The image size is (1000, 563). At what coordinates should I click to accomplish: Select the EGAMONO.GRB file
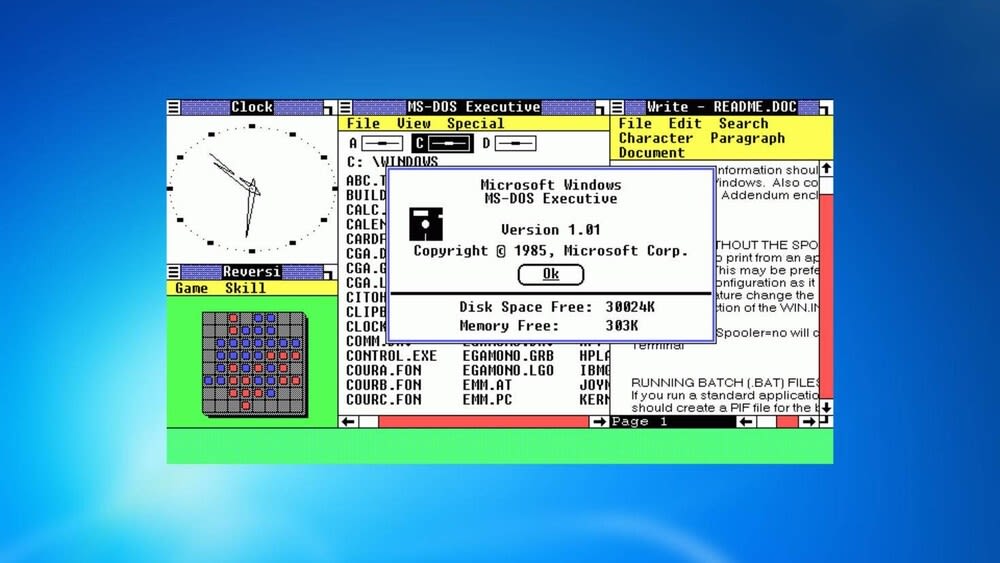[x=508, y=356]
